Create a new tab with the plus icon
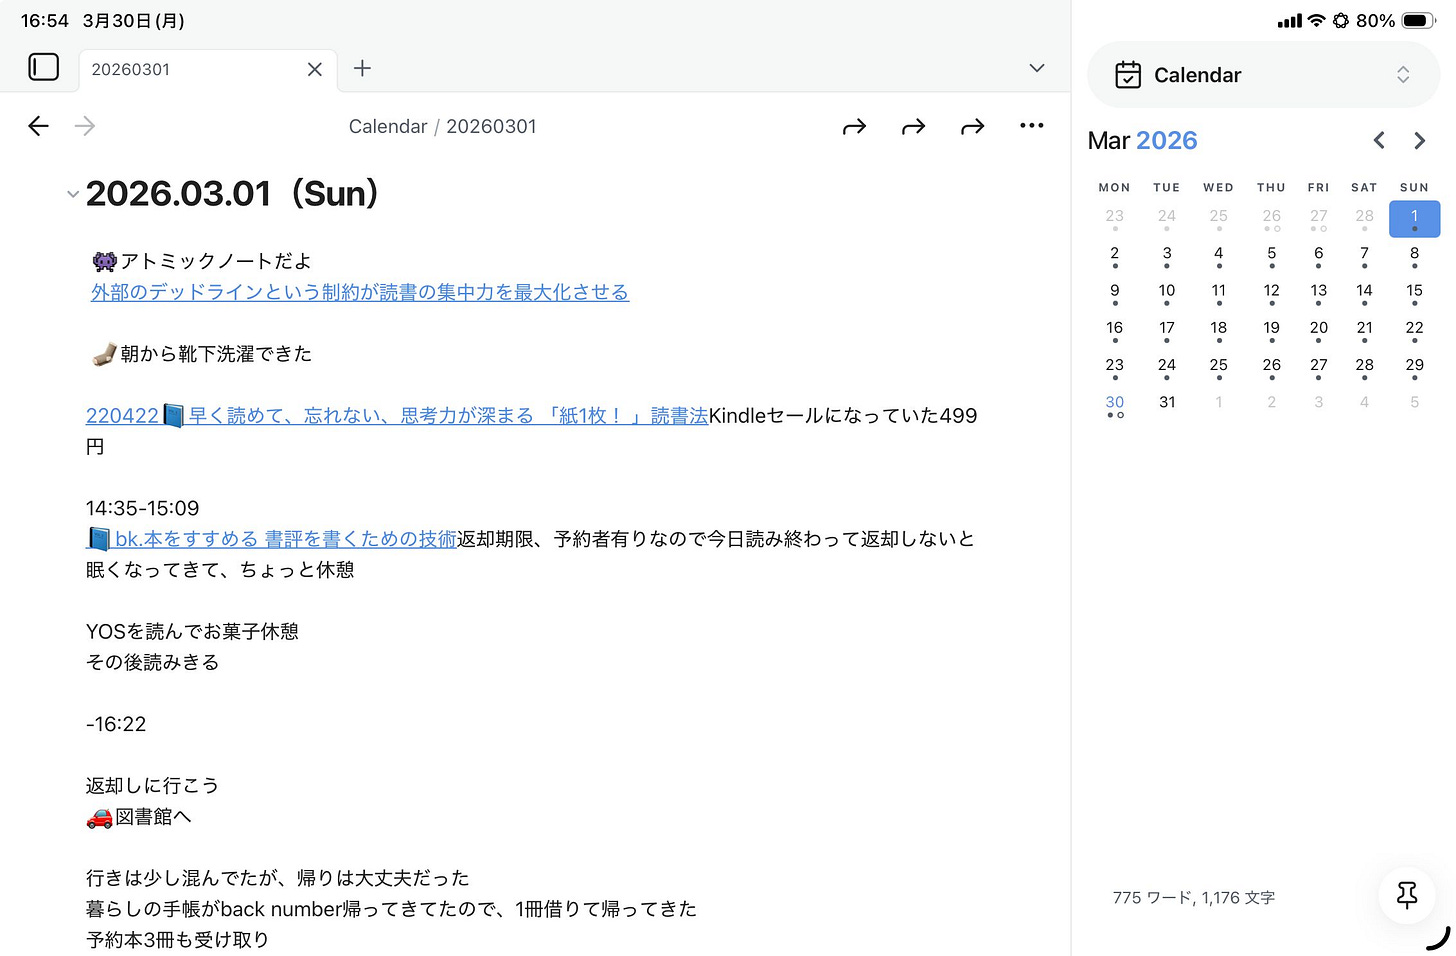 [362, 69]
